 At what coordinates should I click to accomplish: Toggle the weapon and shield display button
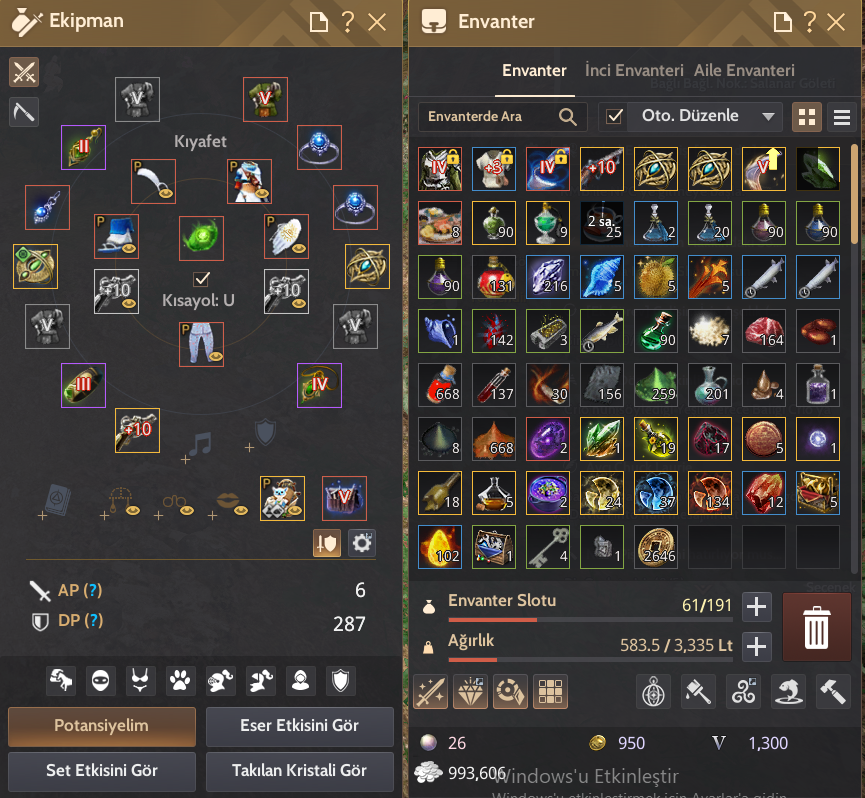[327, 543]
